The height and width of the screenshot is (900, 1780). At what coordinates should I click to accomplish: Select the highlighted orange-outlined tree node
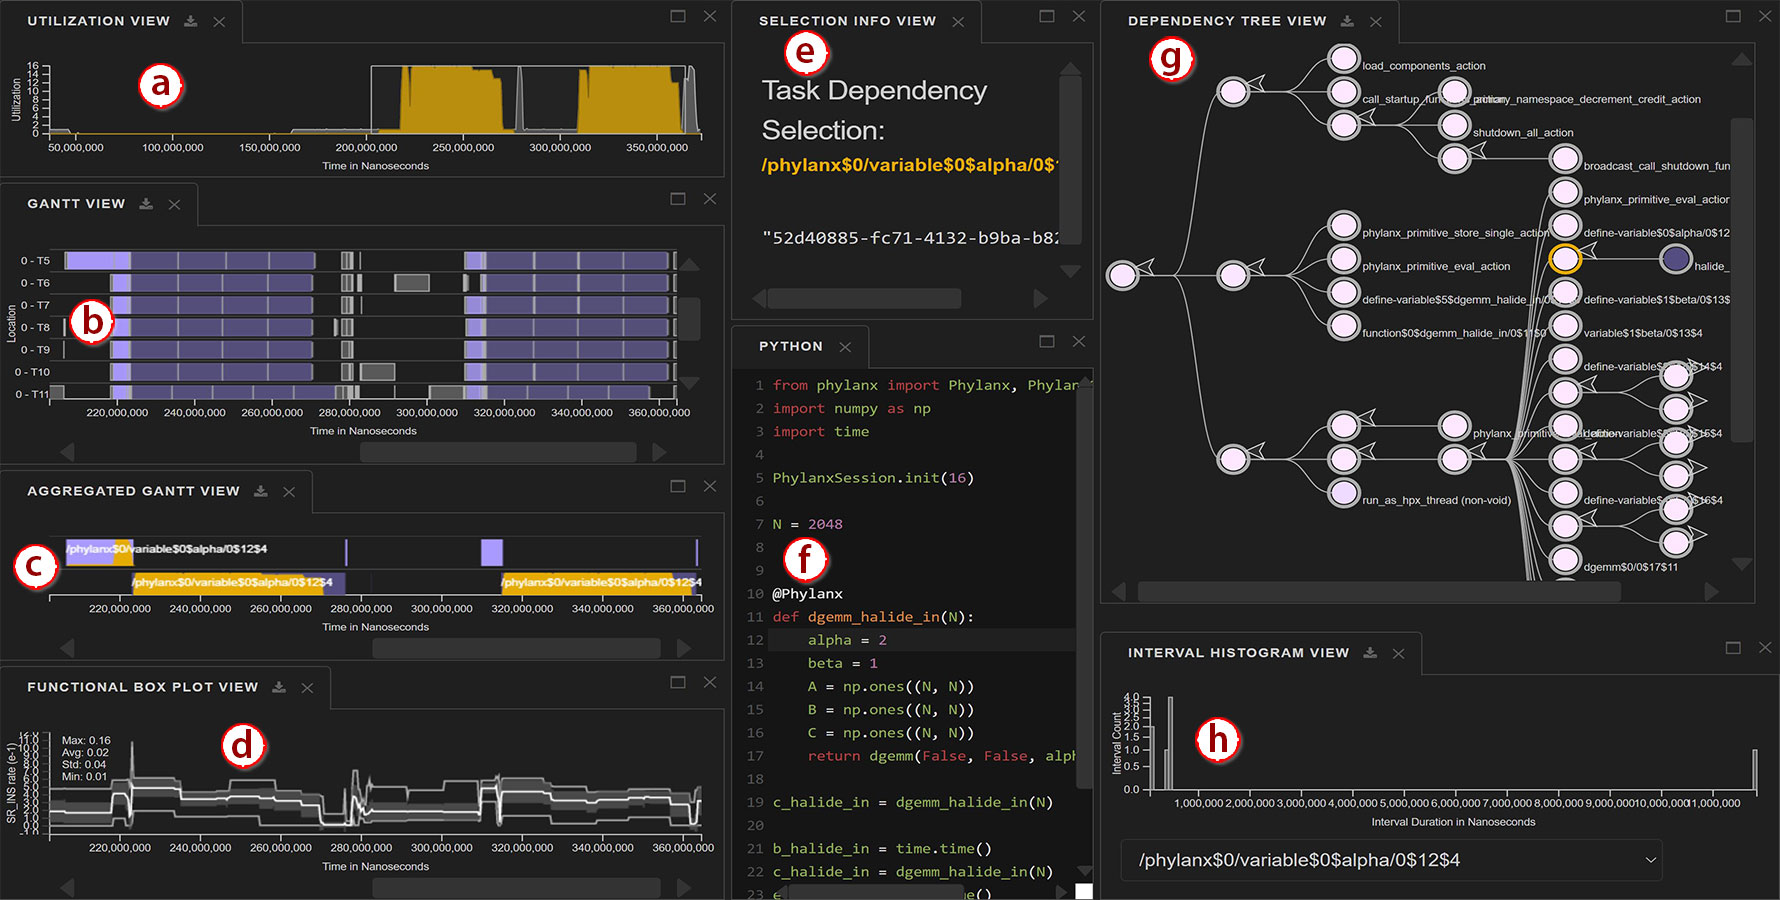point(1565,258)
